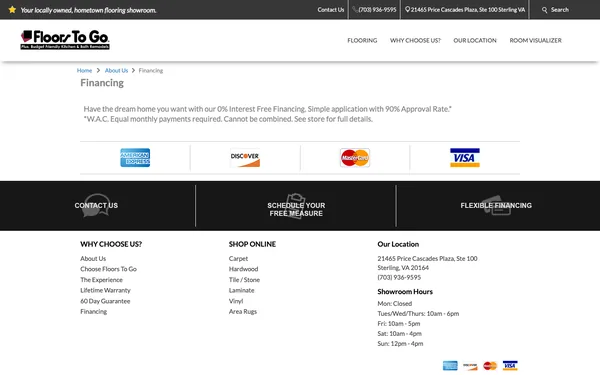Shop Carpet in the footer
The width and height of the screenshot is (600, 375).
pos(238,258)
